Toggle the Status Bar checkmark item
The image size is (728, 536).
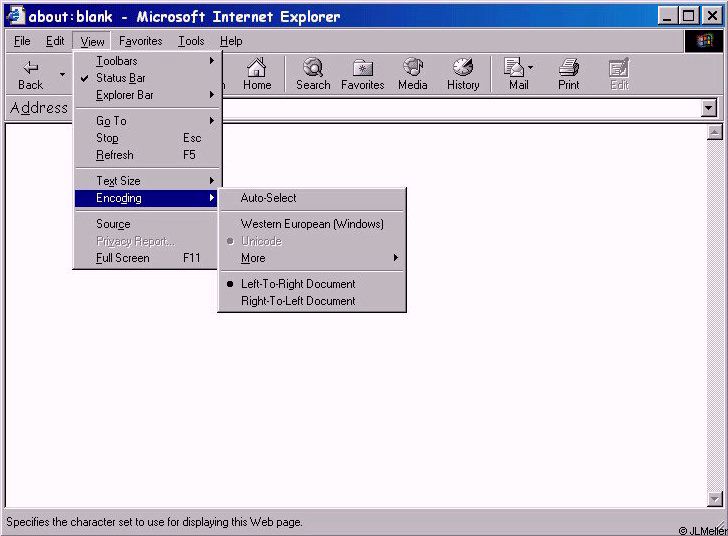point(146,78)
